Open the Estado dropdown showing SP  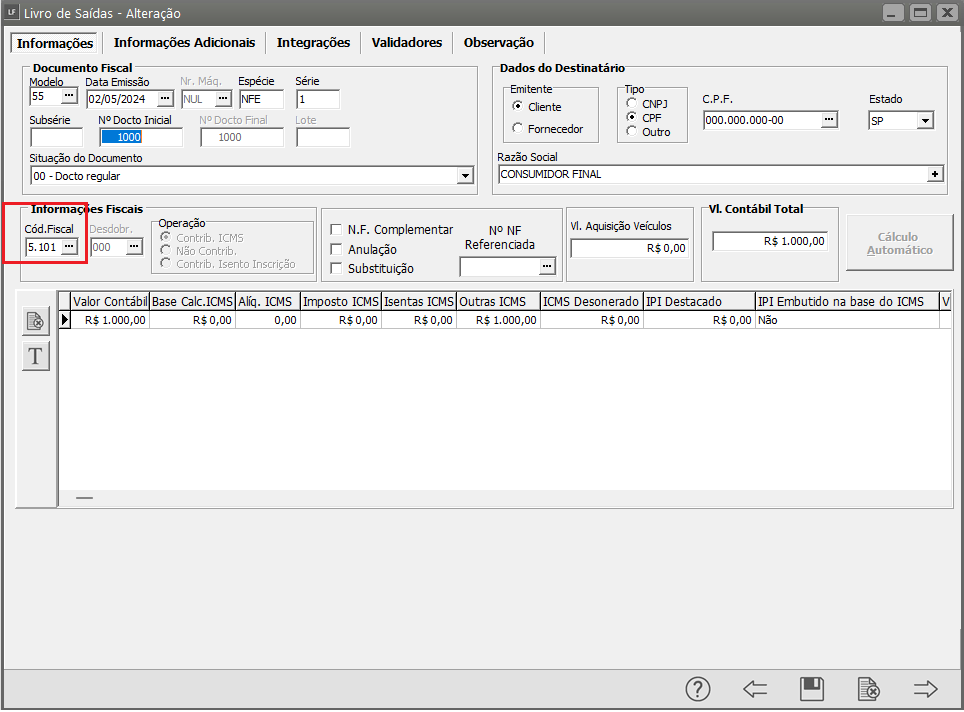coord(925,120)
